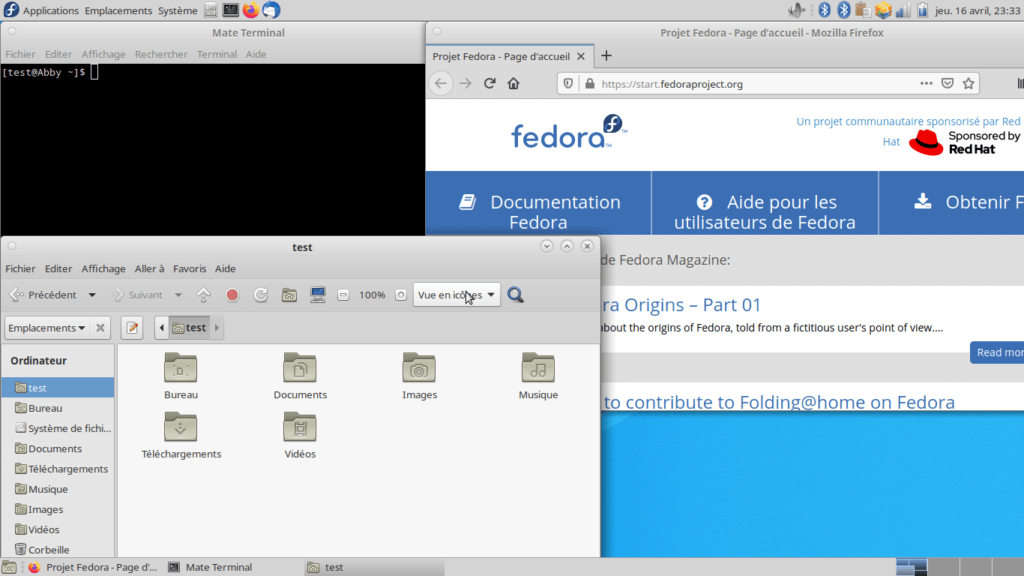Click the Save to Pocket icon
Image resolution: width=1024 pixels, height=576 pixels.
tap(948, 84)
